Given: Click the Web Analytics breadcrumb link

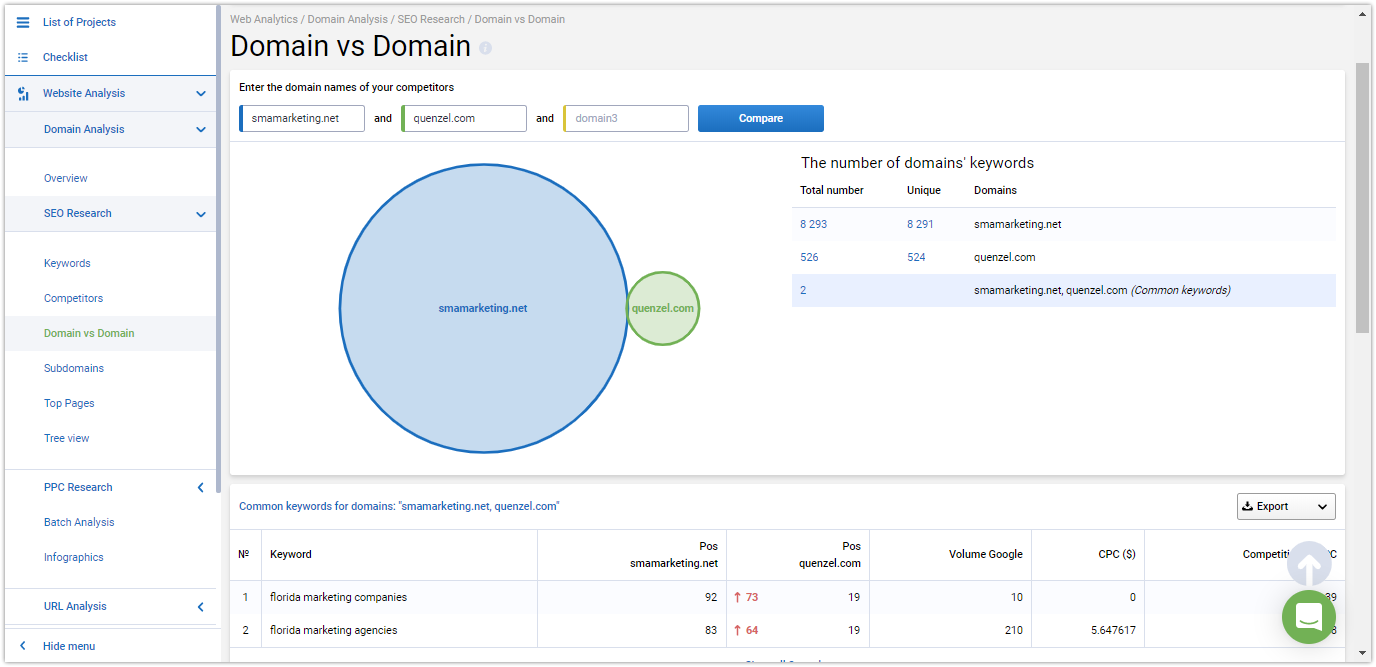Looking at the screenshot, I should 265,19.
